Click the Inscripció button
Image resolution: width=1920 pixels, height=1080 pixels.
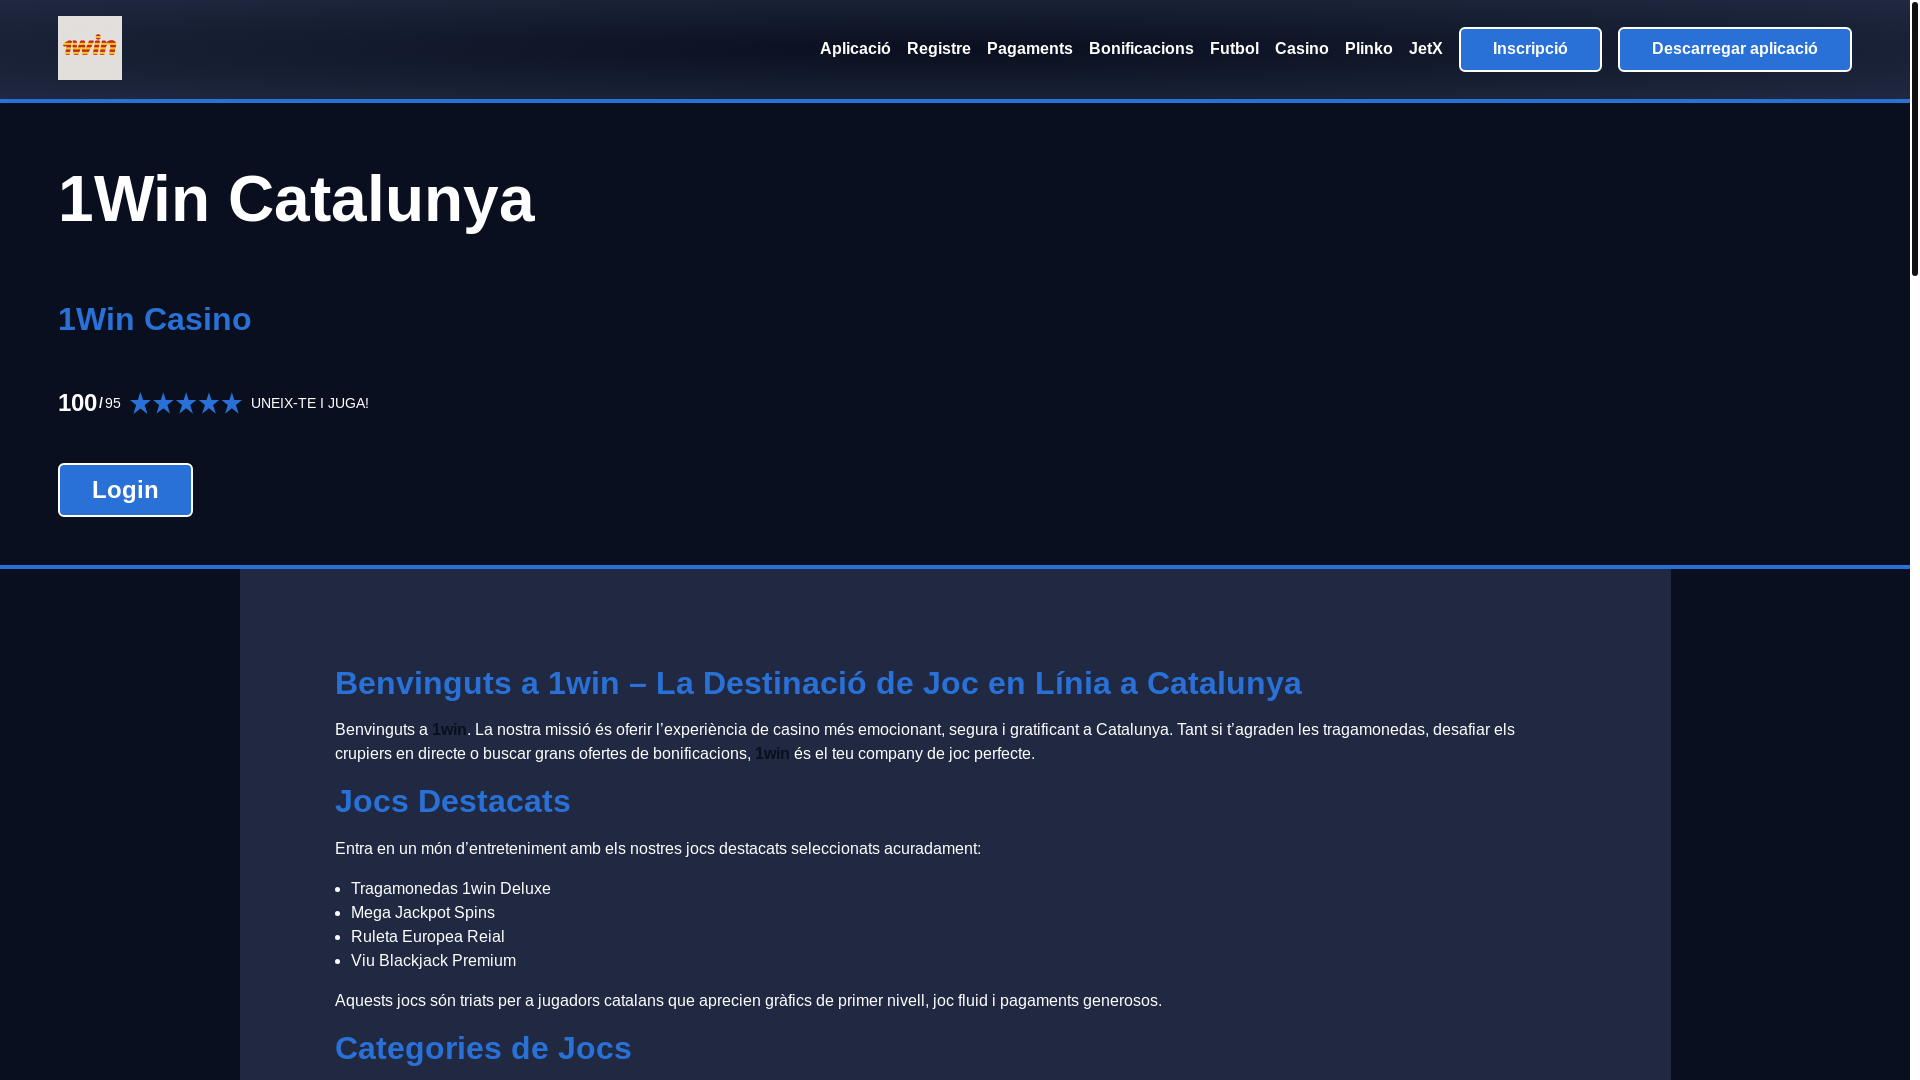coord(1530,49)
